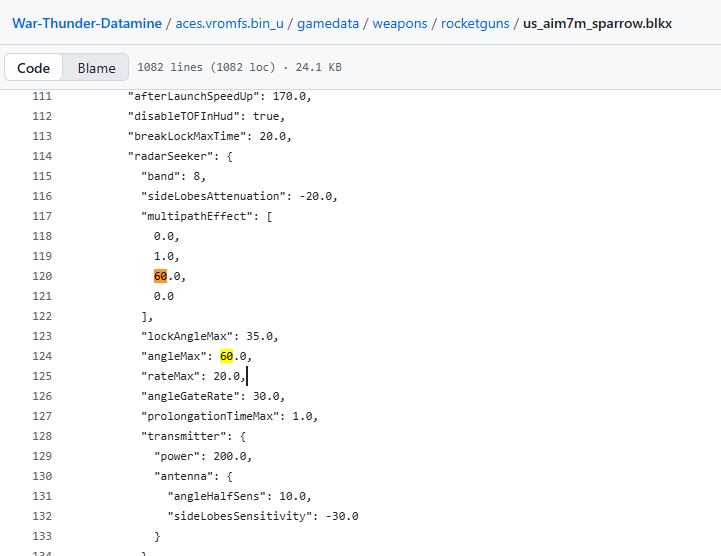Click the radarSeeker key text
Viewport: 721px width, 556px height.
click(x=167, y=156)
